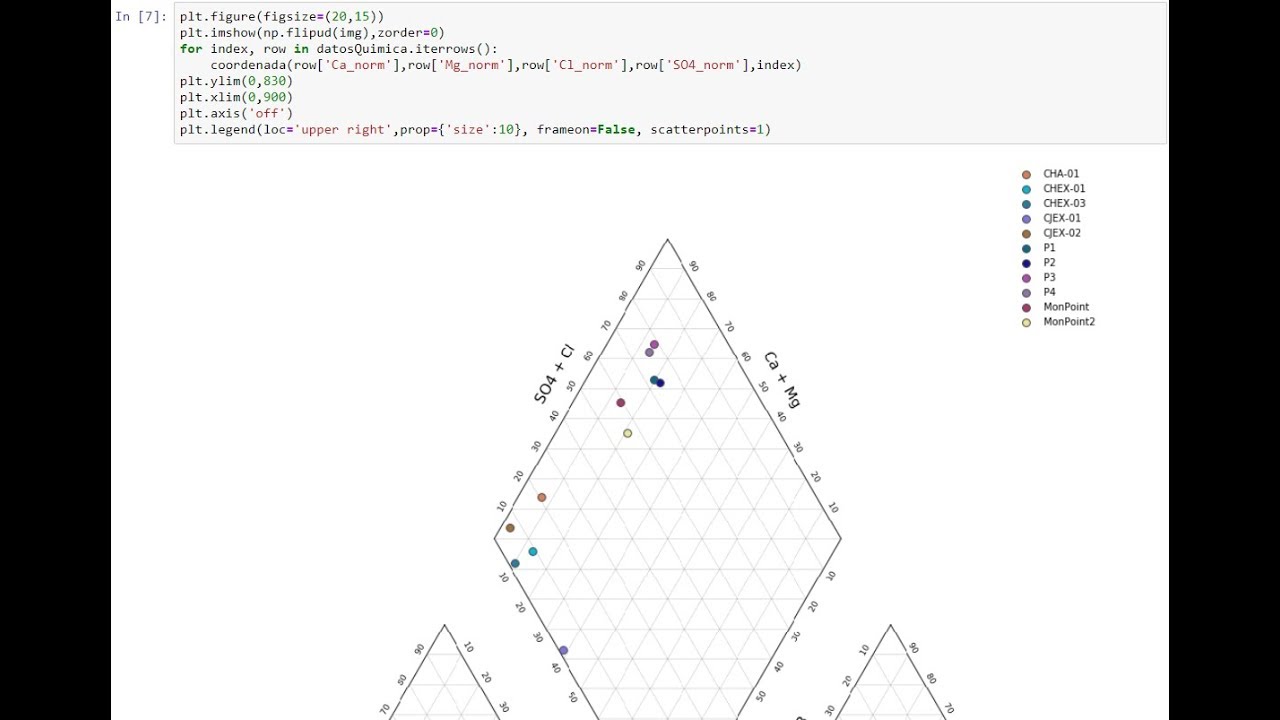Click the orange CHA-01 data point in diamond
Image resolution: width=1280 pixels, height=720 pixels.
(542, 497)
